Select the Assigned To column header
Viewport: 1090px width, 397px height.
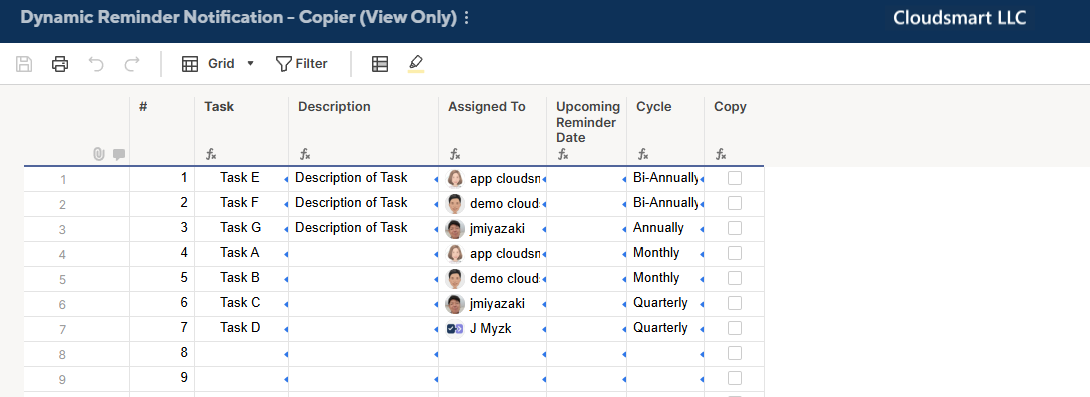[x=493, y=131]
